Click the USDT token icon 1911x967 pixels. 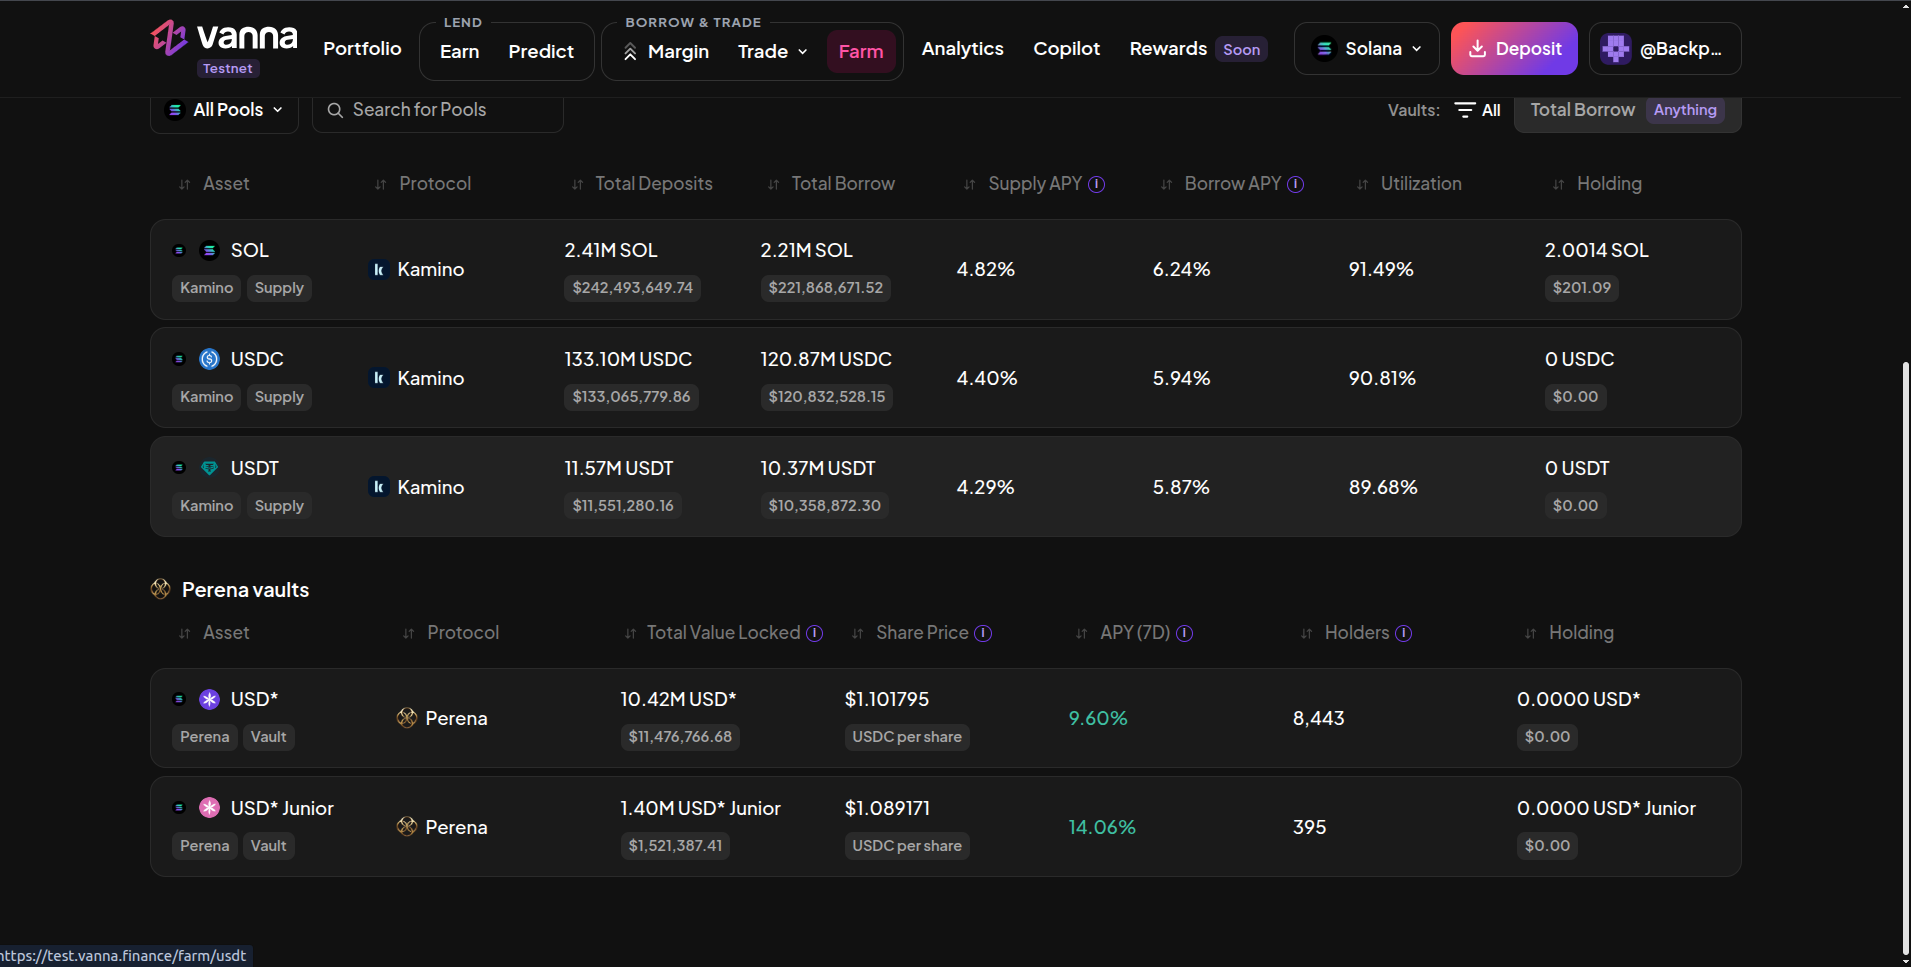click(209, 468)
